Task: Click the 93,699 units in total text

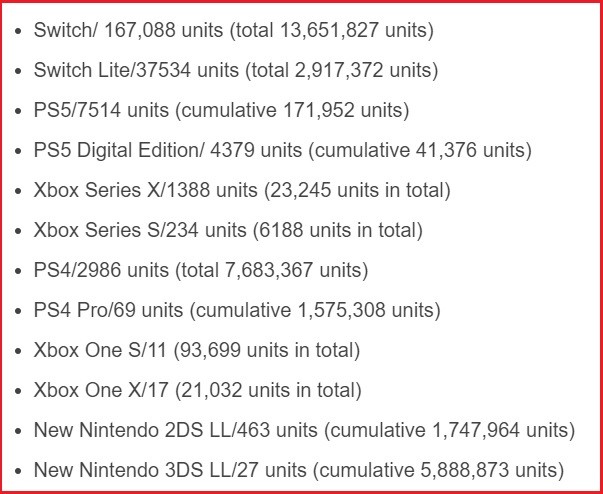Action: click(276, 351)
